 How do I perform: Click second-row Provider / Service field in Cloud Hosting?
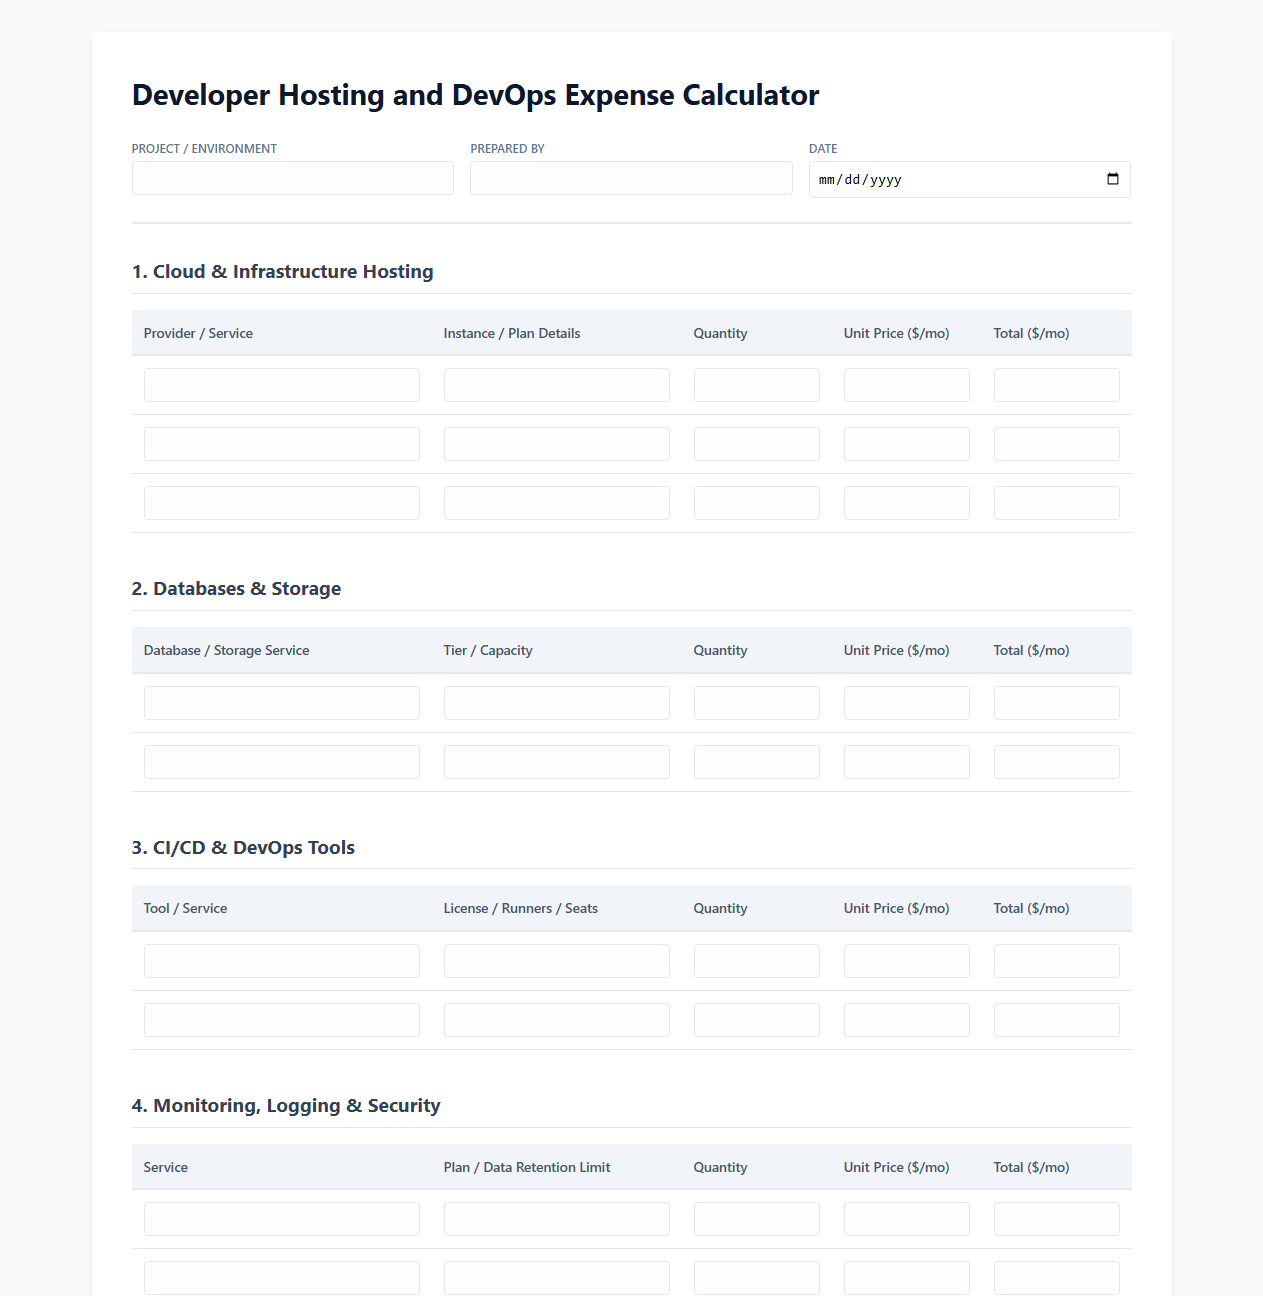tap(282, 444)
